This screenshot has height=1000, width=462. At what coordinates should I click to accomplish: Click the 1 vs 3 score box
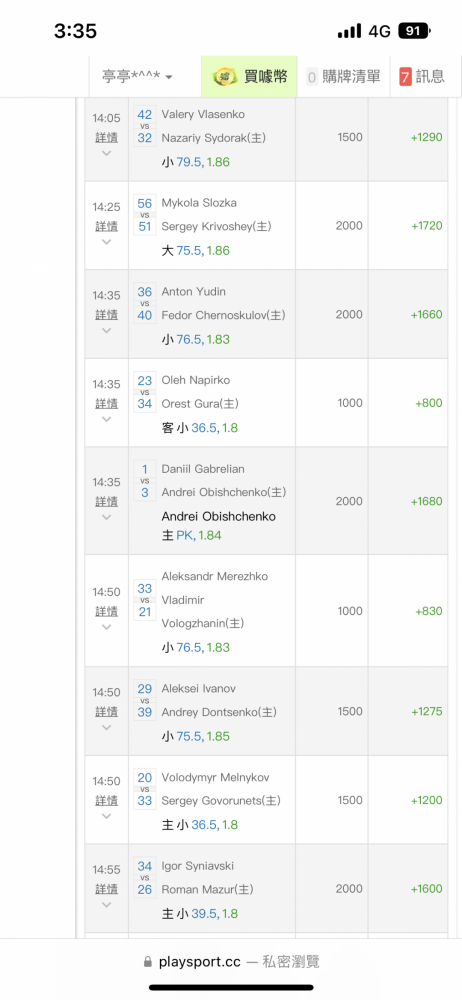145,481
